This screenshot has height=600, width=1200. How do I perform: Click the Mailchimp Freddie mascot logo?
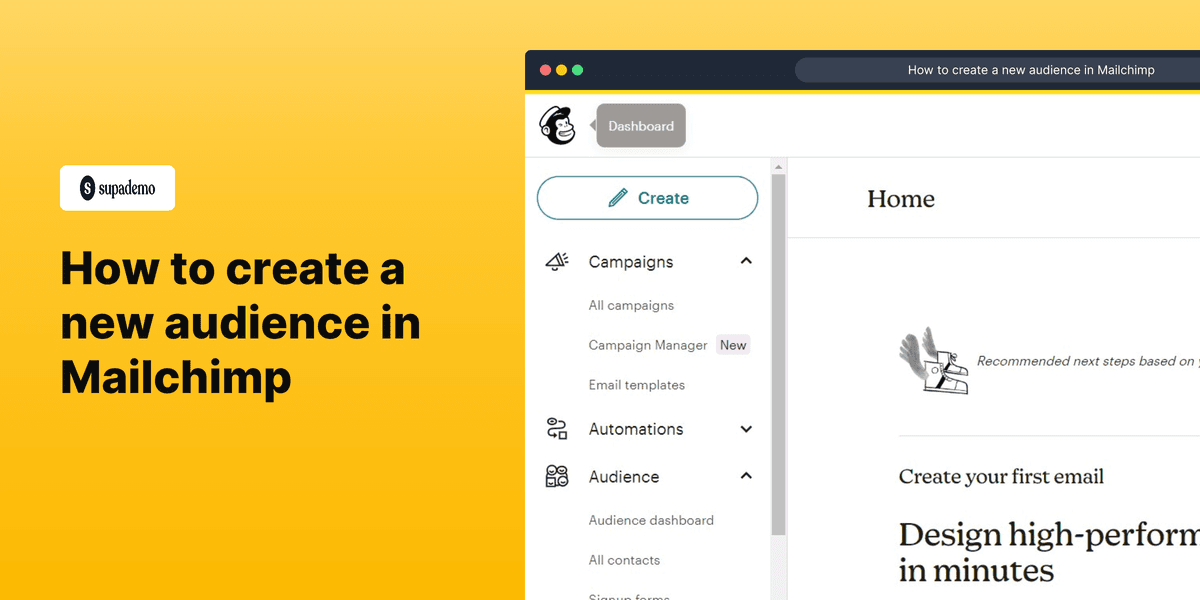[558, 125]
